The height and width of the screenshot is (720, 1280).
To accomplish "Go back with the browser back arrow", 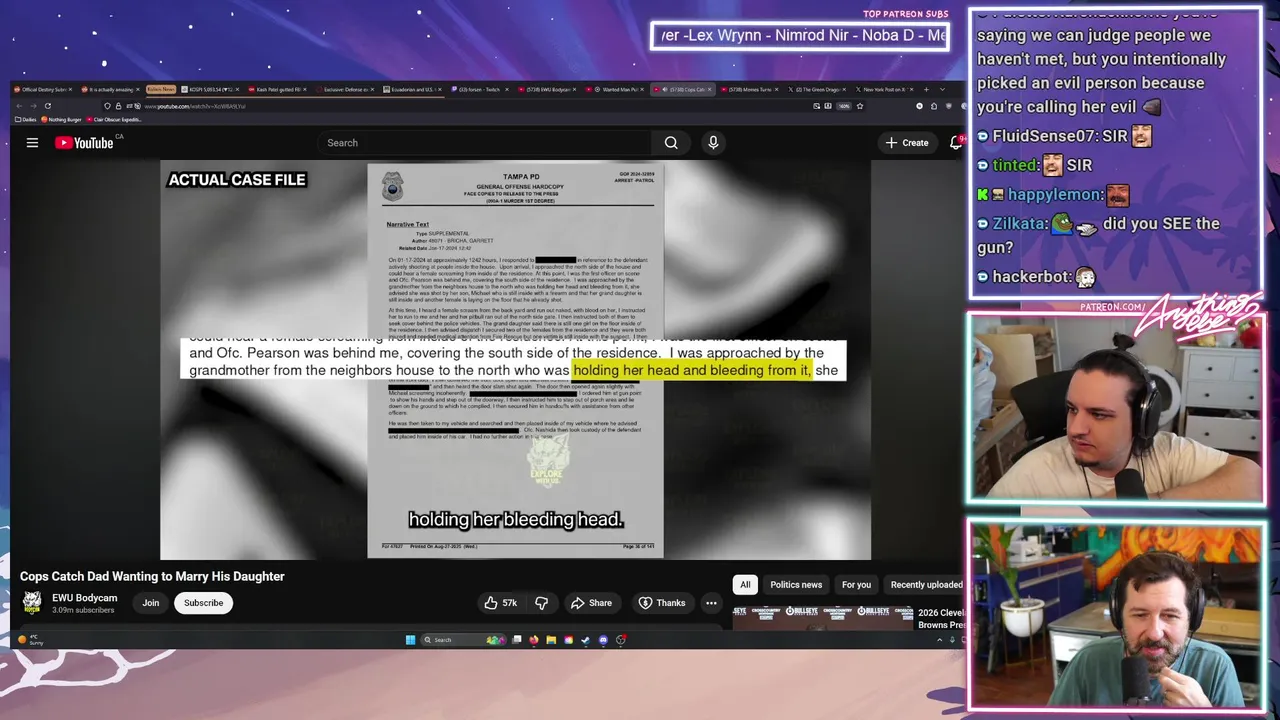I will (19, 106).
